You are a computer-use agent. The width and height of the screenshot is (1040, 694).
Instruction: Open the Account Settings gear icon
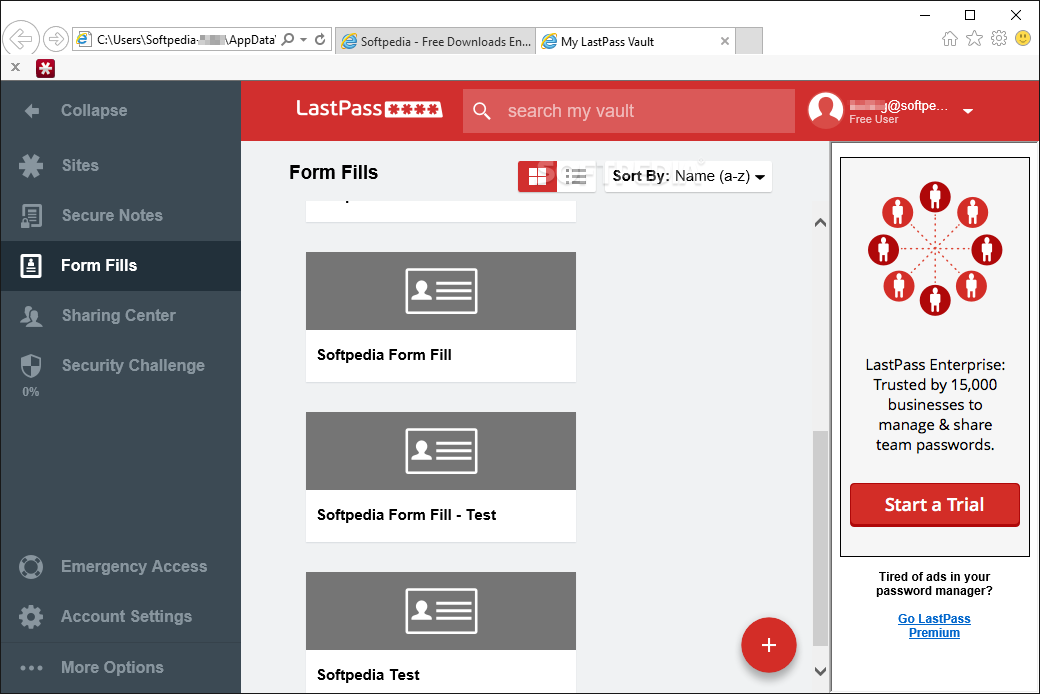coord(31,616)
